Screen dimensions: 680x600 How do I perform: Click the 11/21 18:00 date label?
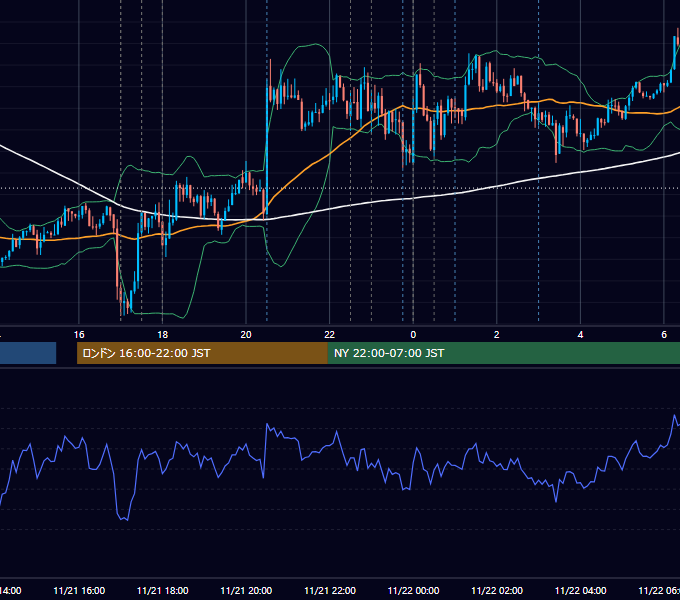click(x=163, y=590)
